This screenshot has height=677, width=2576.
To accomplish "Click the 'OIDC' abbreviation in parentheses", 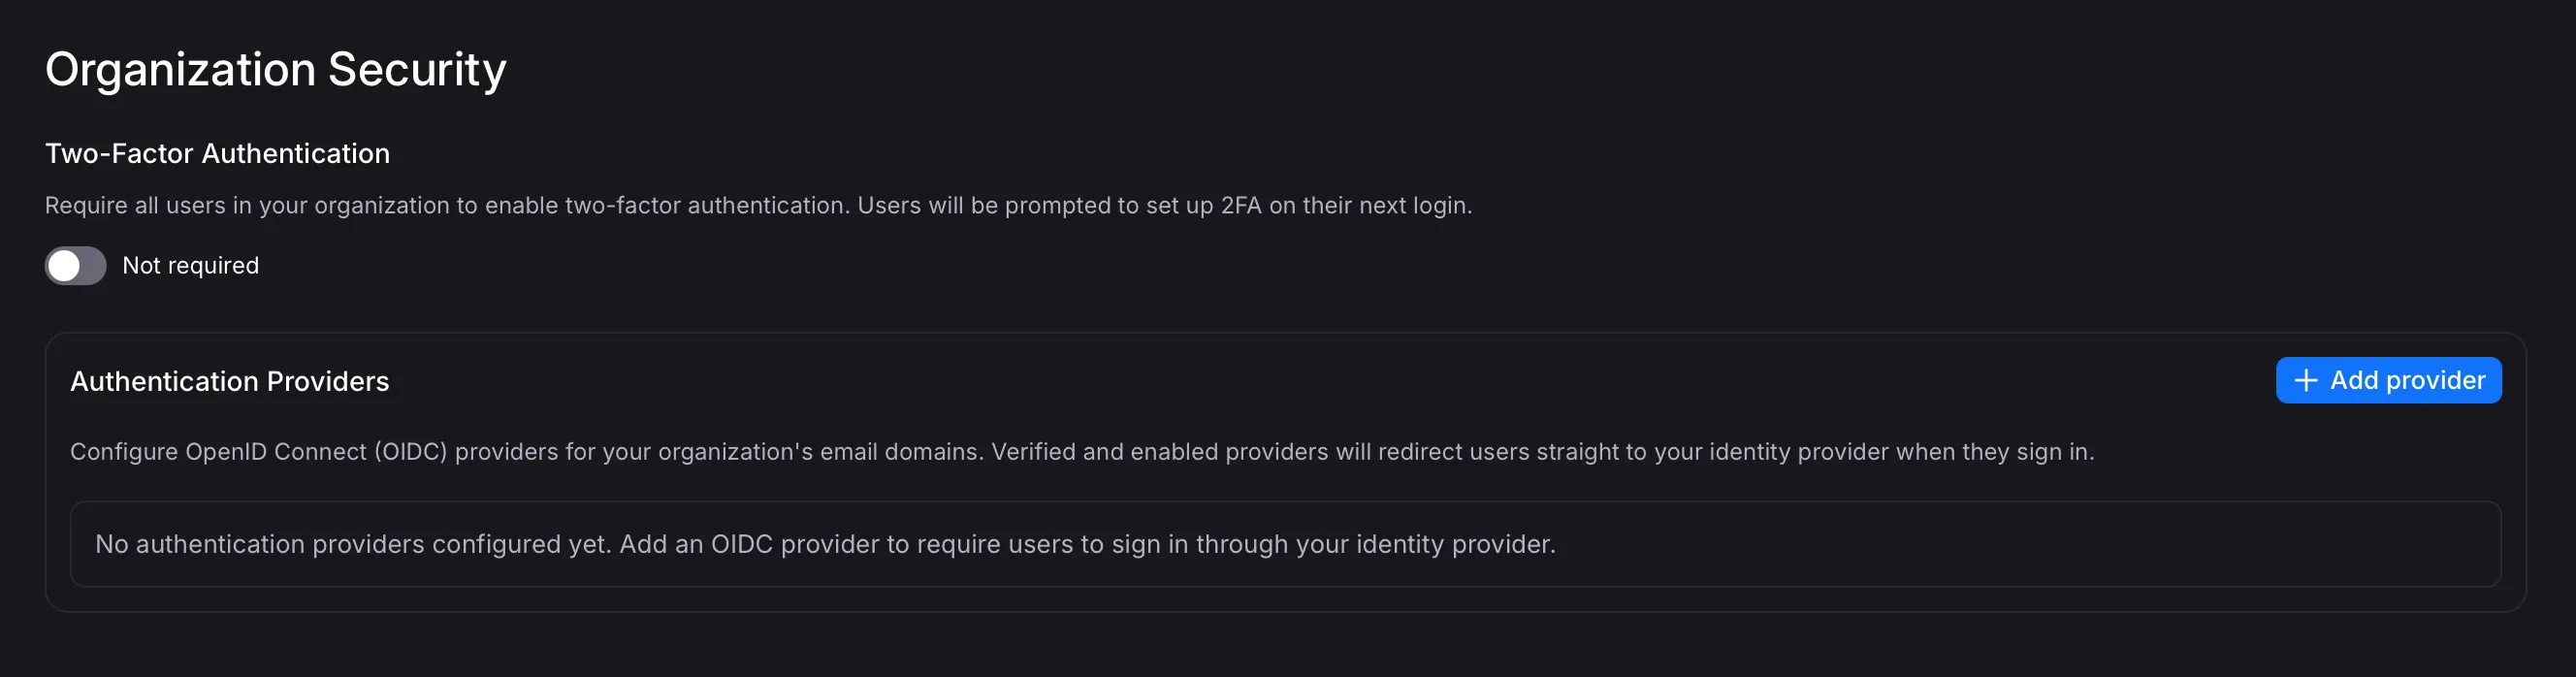I will (411, 452).
